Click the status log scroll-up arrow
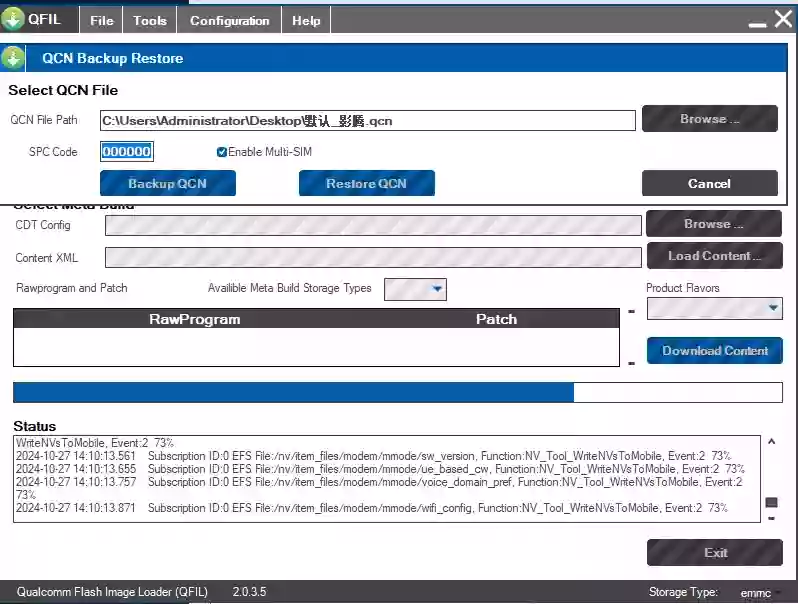 771,442
